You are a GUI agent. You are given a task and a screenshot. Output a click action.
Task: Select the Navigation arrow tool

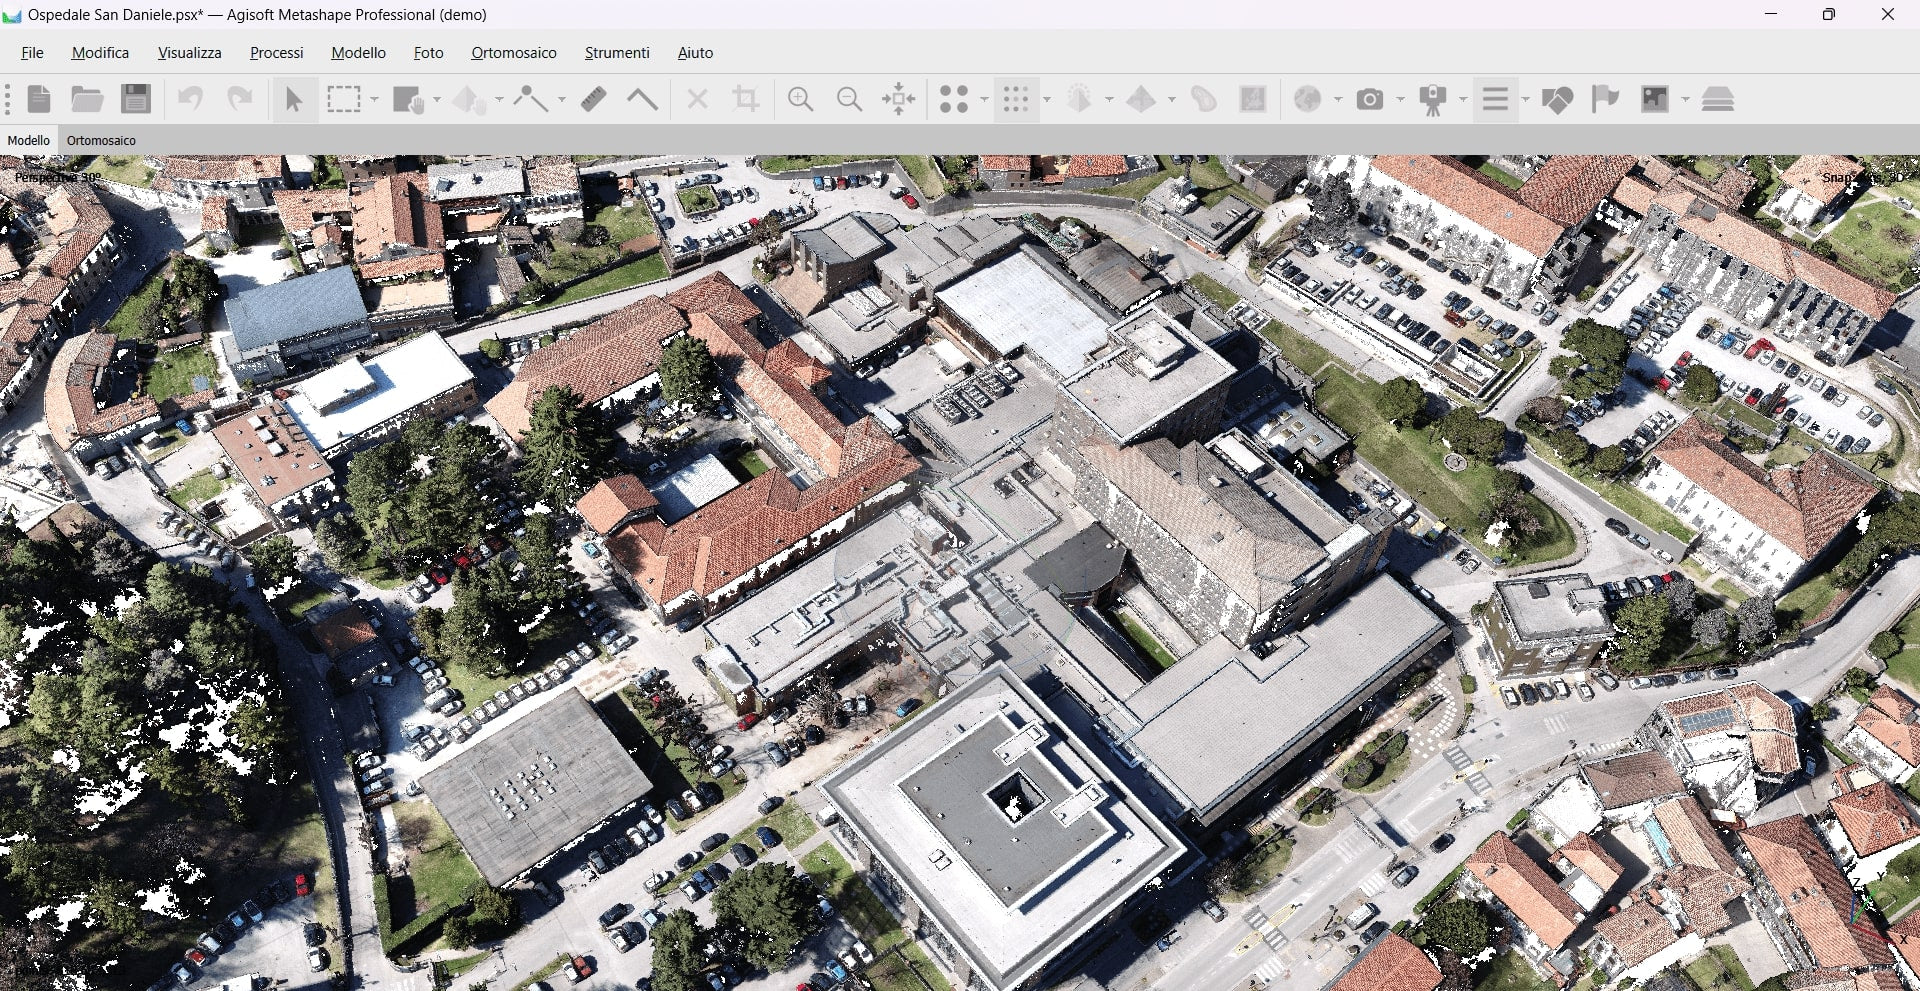(293, 99)
